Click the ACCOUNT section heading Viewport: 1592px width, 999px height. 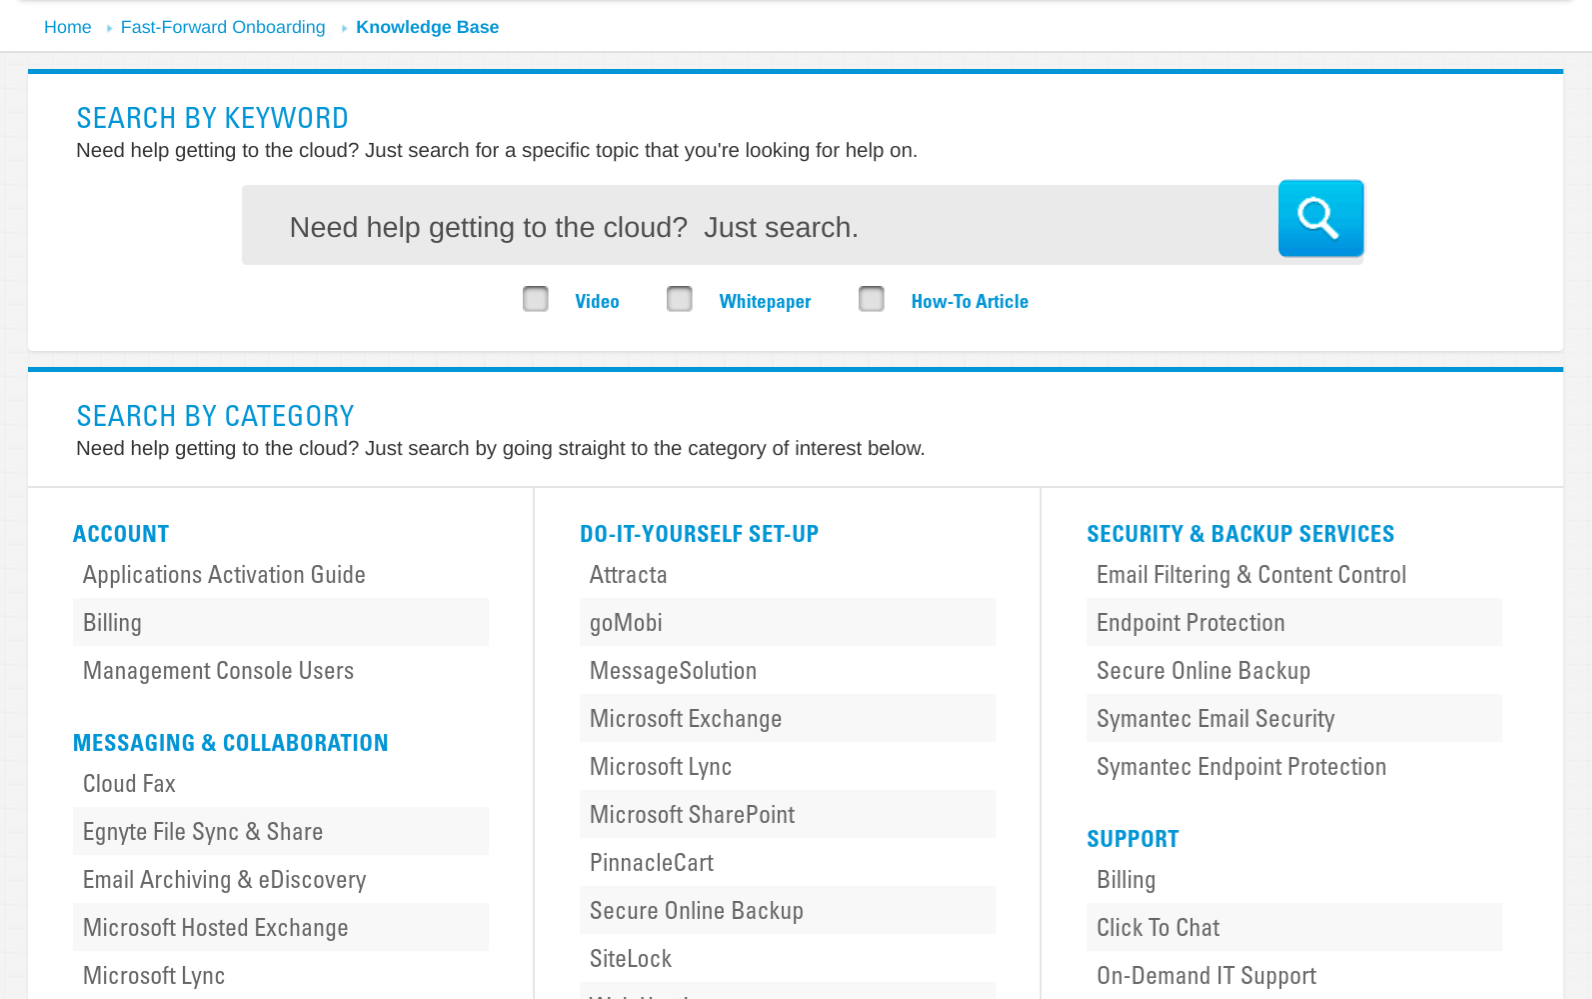coord(121,534)
